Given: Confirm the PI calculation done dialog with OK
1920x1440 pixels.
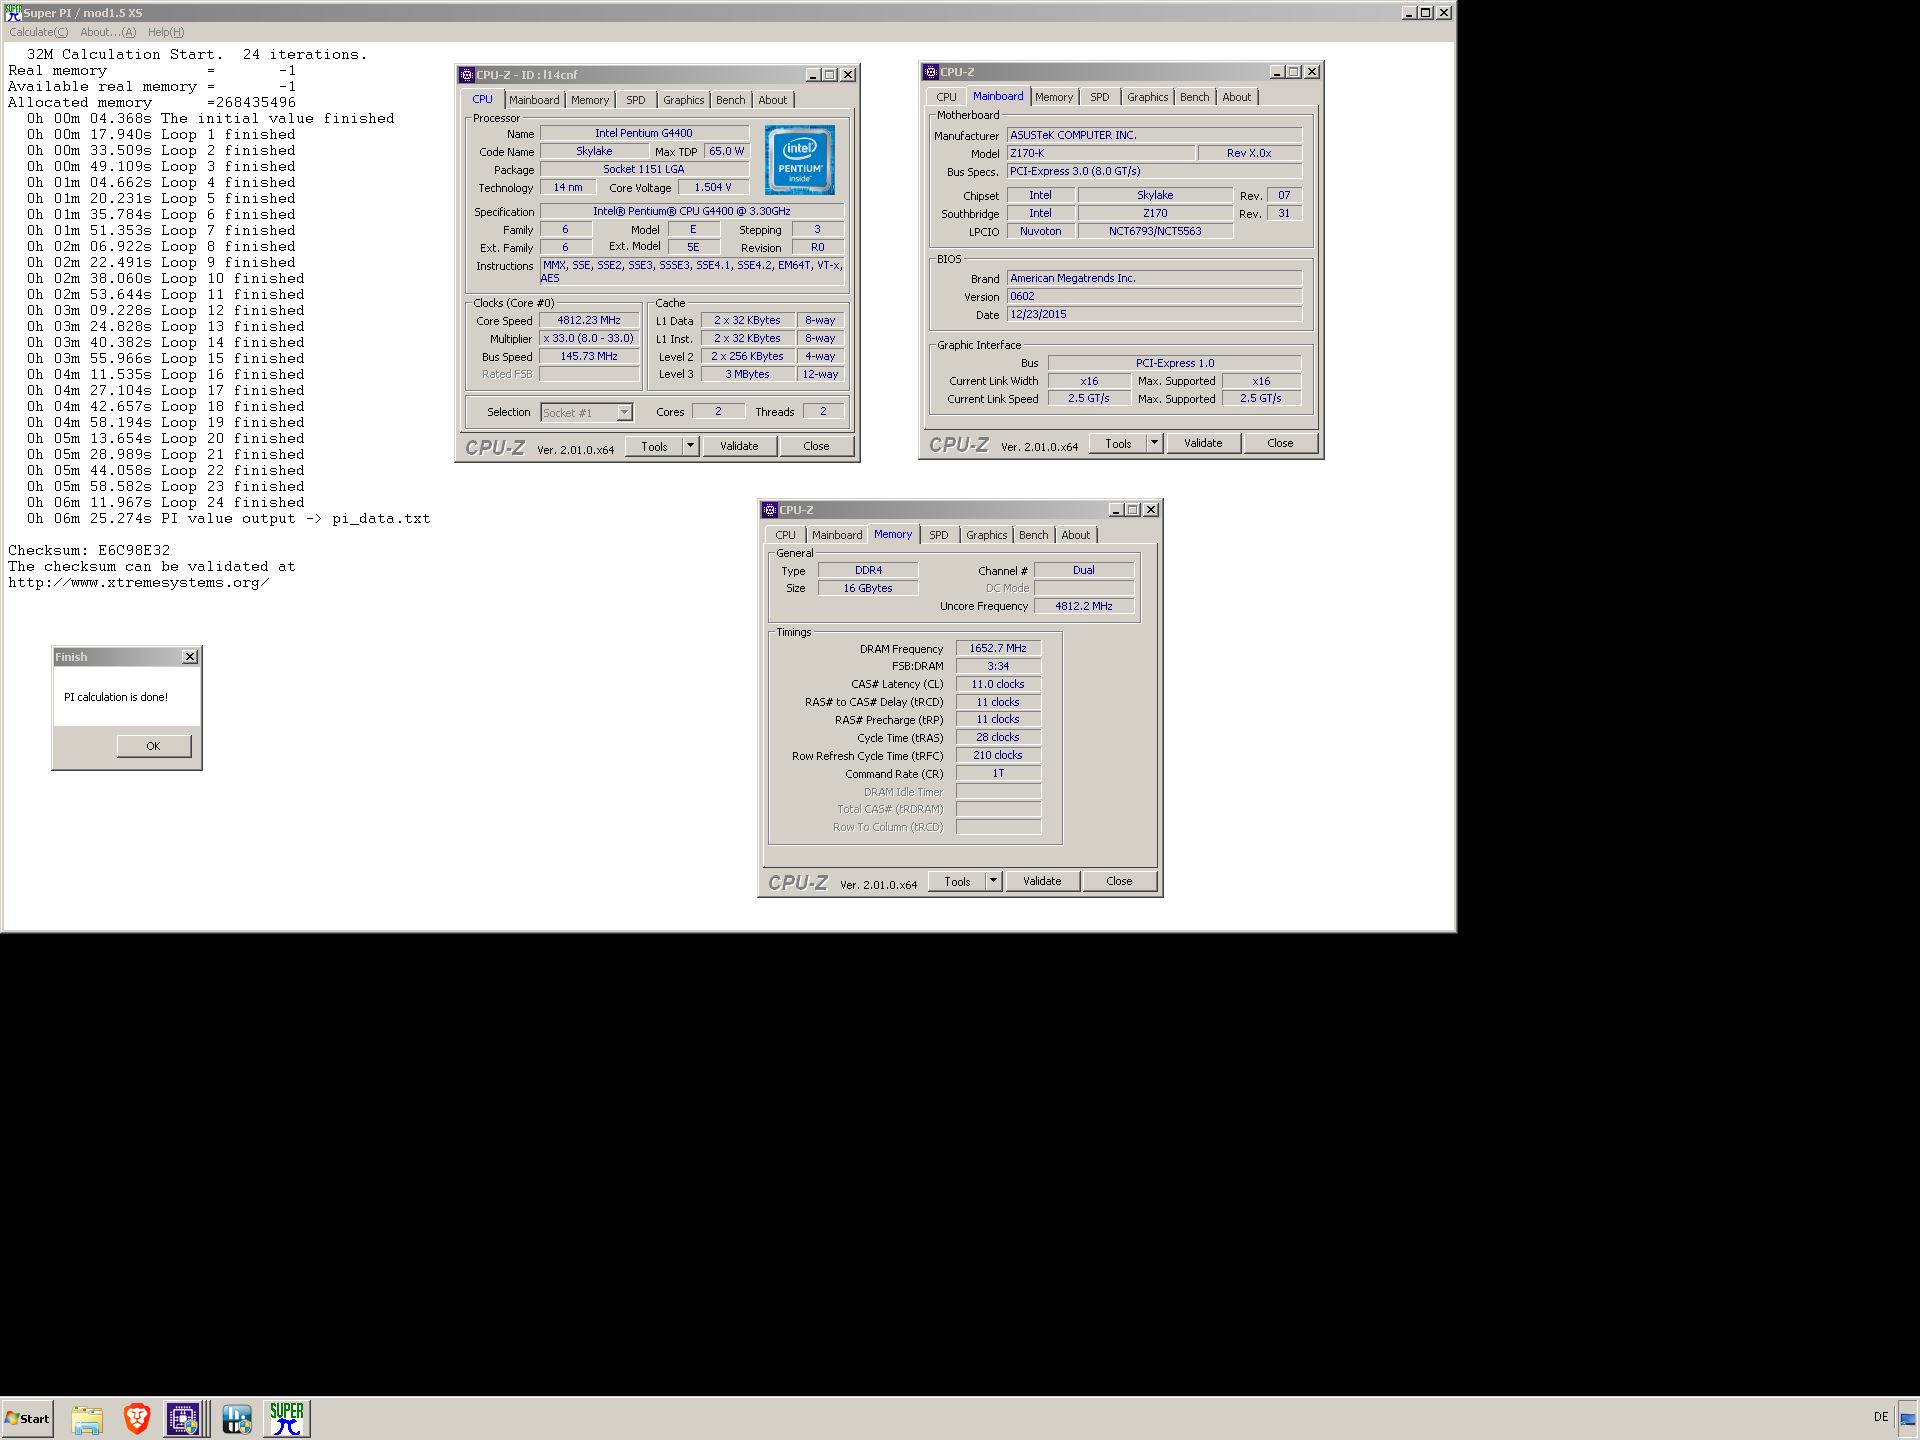Looking at the screenshot, I should [x=153, y=746].
